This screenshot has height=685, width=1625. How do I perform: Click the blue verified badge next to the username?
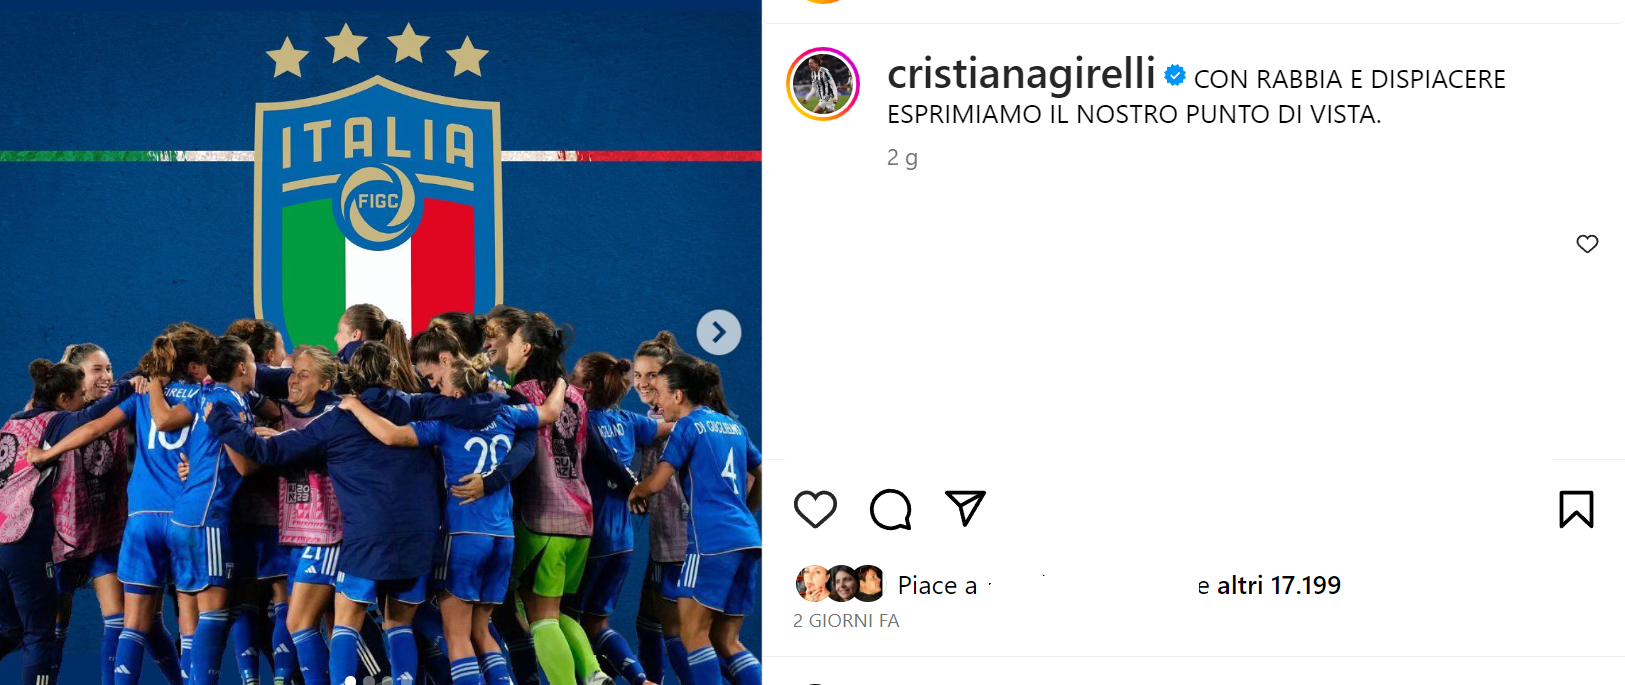tap(1175, 75)
